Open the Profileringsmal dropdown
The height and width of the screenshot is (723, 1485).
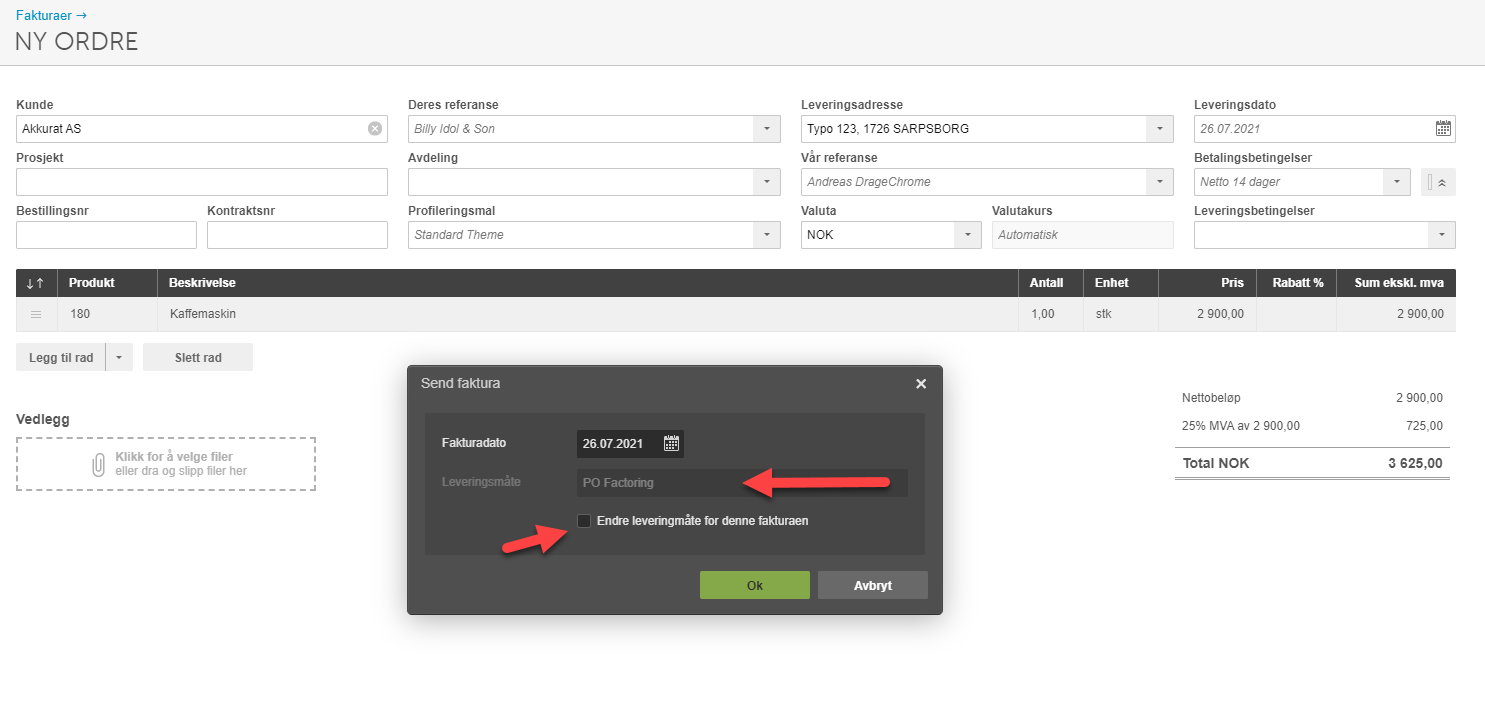click(x=767, y=235)
